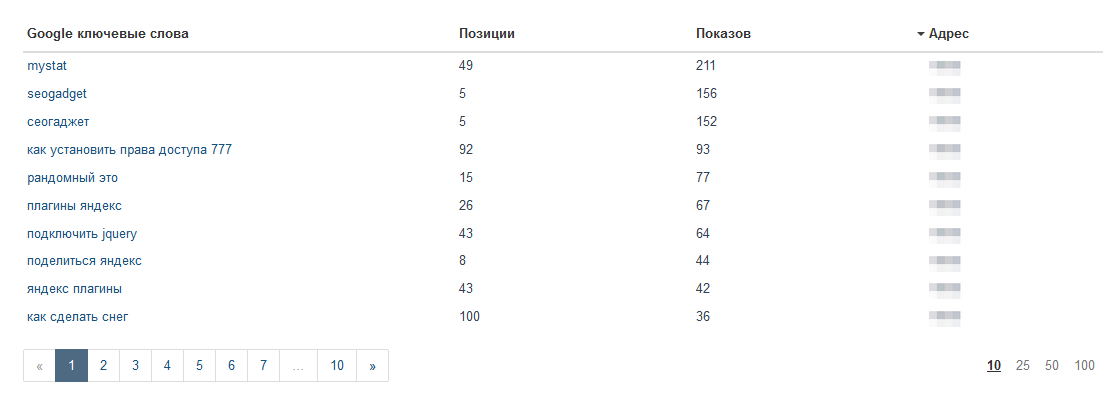Open the seogadget keyword link
The width and height of the screenshot is (1114, 399).
[57, 94]
